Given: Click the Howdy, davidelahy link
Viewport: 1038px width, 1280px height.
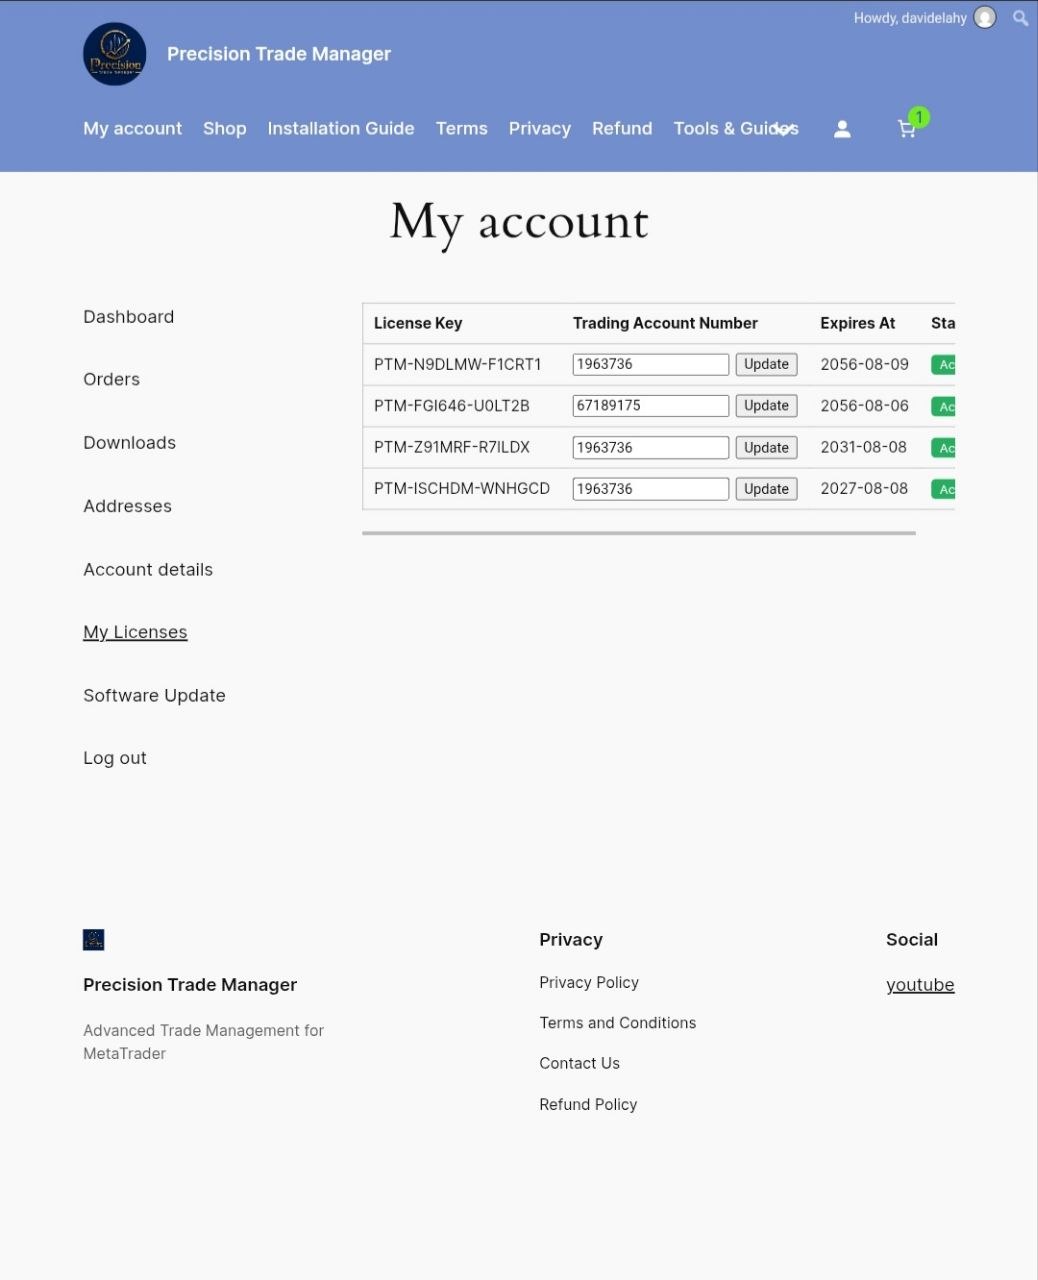Looking at the screenshot, I should tap(910, 18).
